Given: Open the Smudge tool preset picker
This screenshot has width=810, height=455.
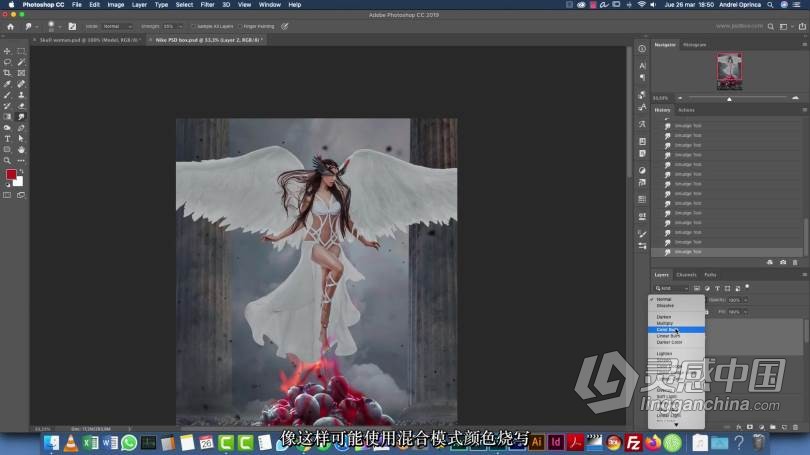Looking at the screenshot, I should [30, 26].
